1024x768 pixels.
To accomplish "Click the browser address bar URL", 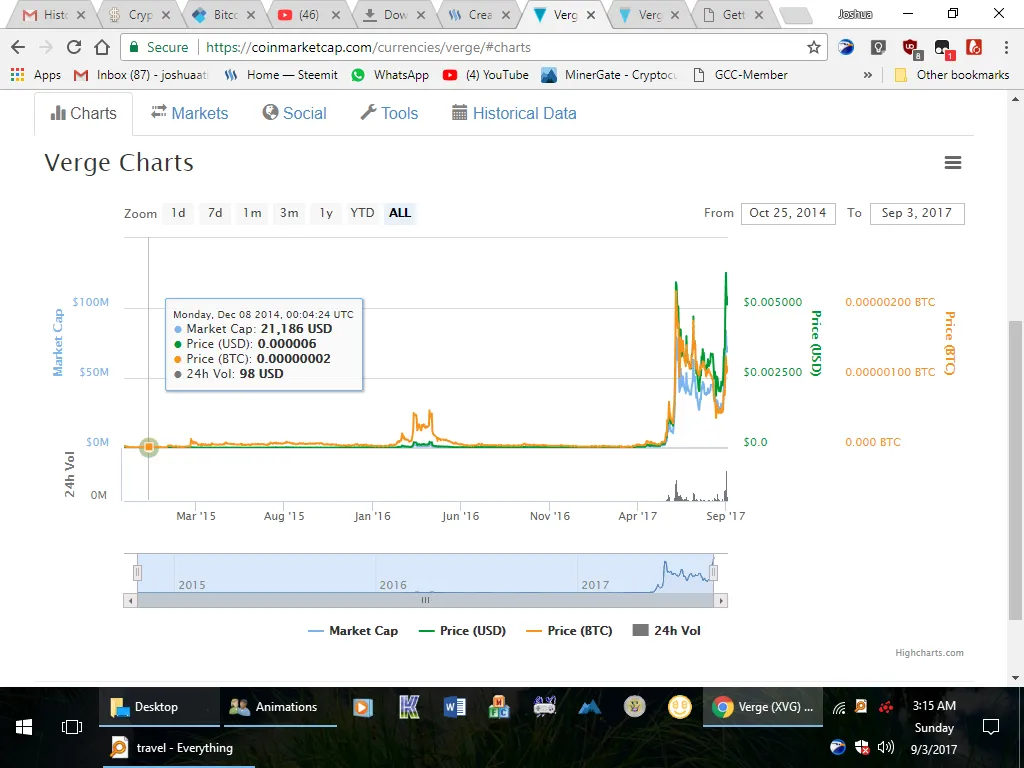I will click(x=368, y=47).
